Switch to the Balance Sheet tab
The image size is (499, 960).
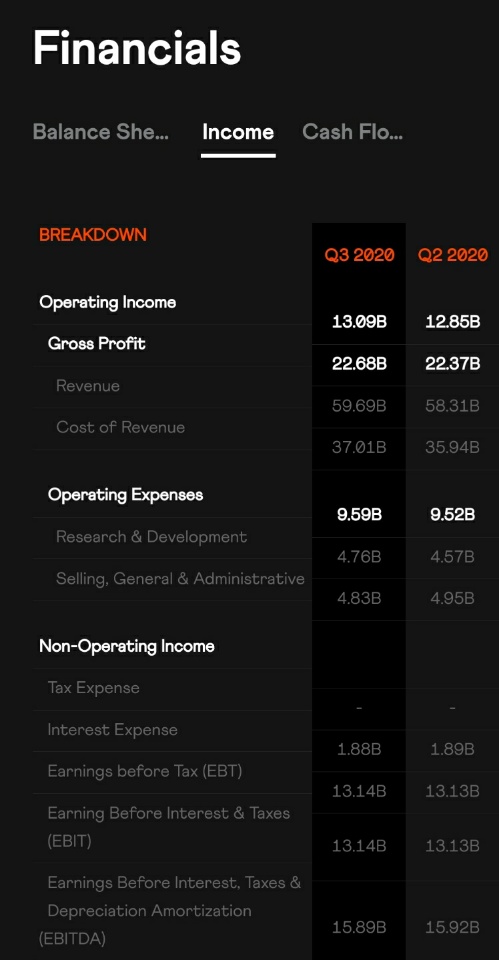pyautogui.click(x=100, y=132)
